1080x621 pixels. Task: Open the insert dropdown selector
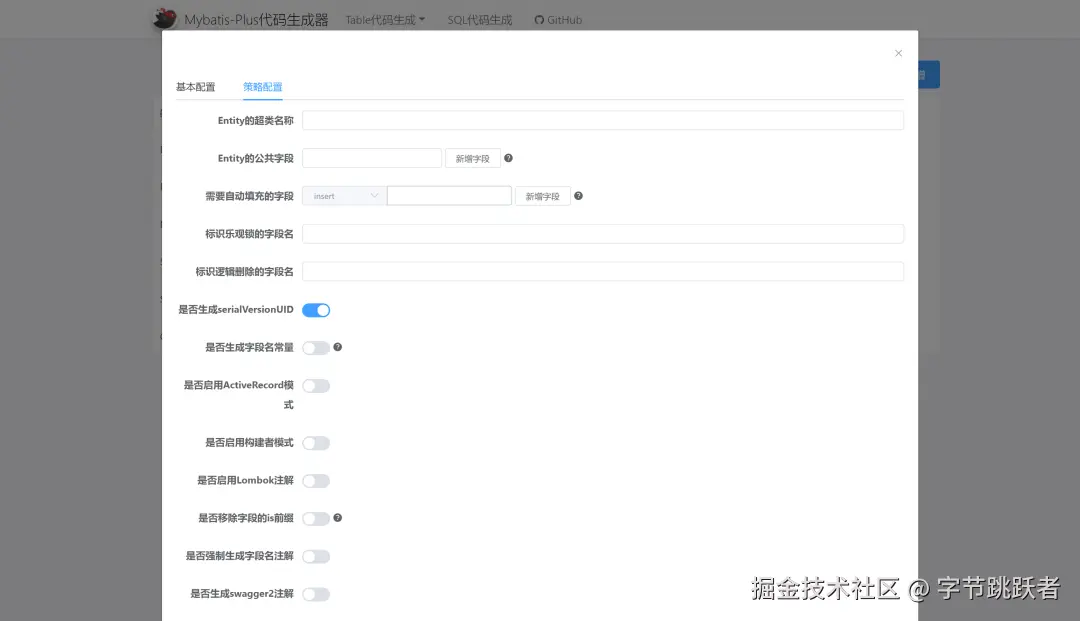click(x=343, y=195)
